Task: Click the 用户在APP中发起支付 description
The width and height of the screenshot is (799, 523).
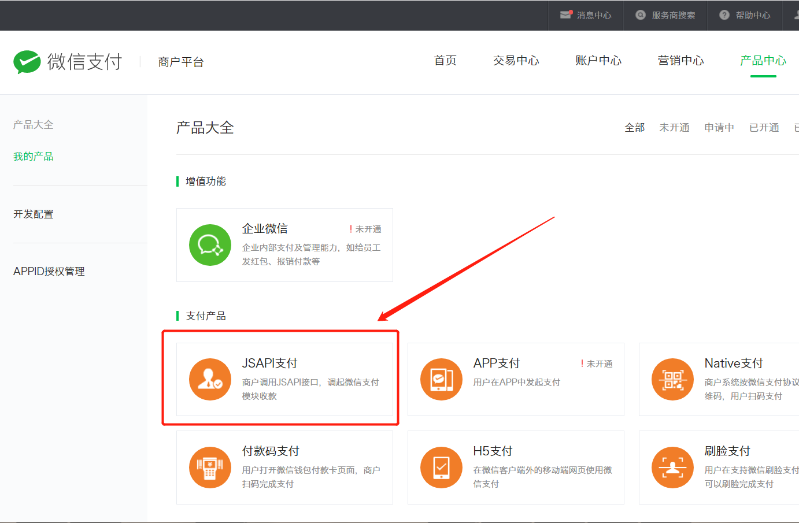Action: (517, 382)
